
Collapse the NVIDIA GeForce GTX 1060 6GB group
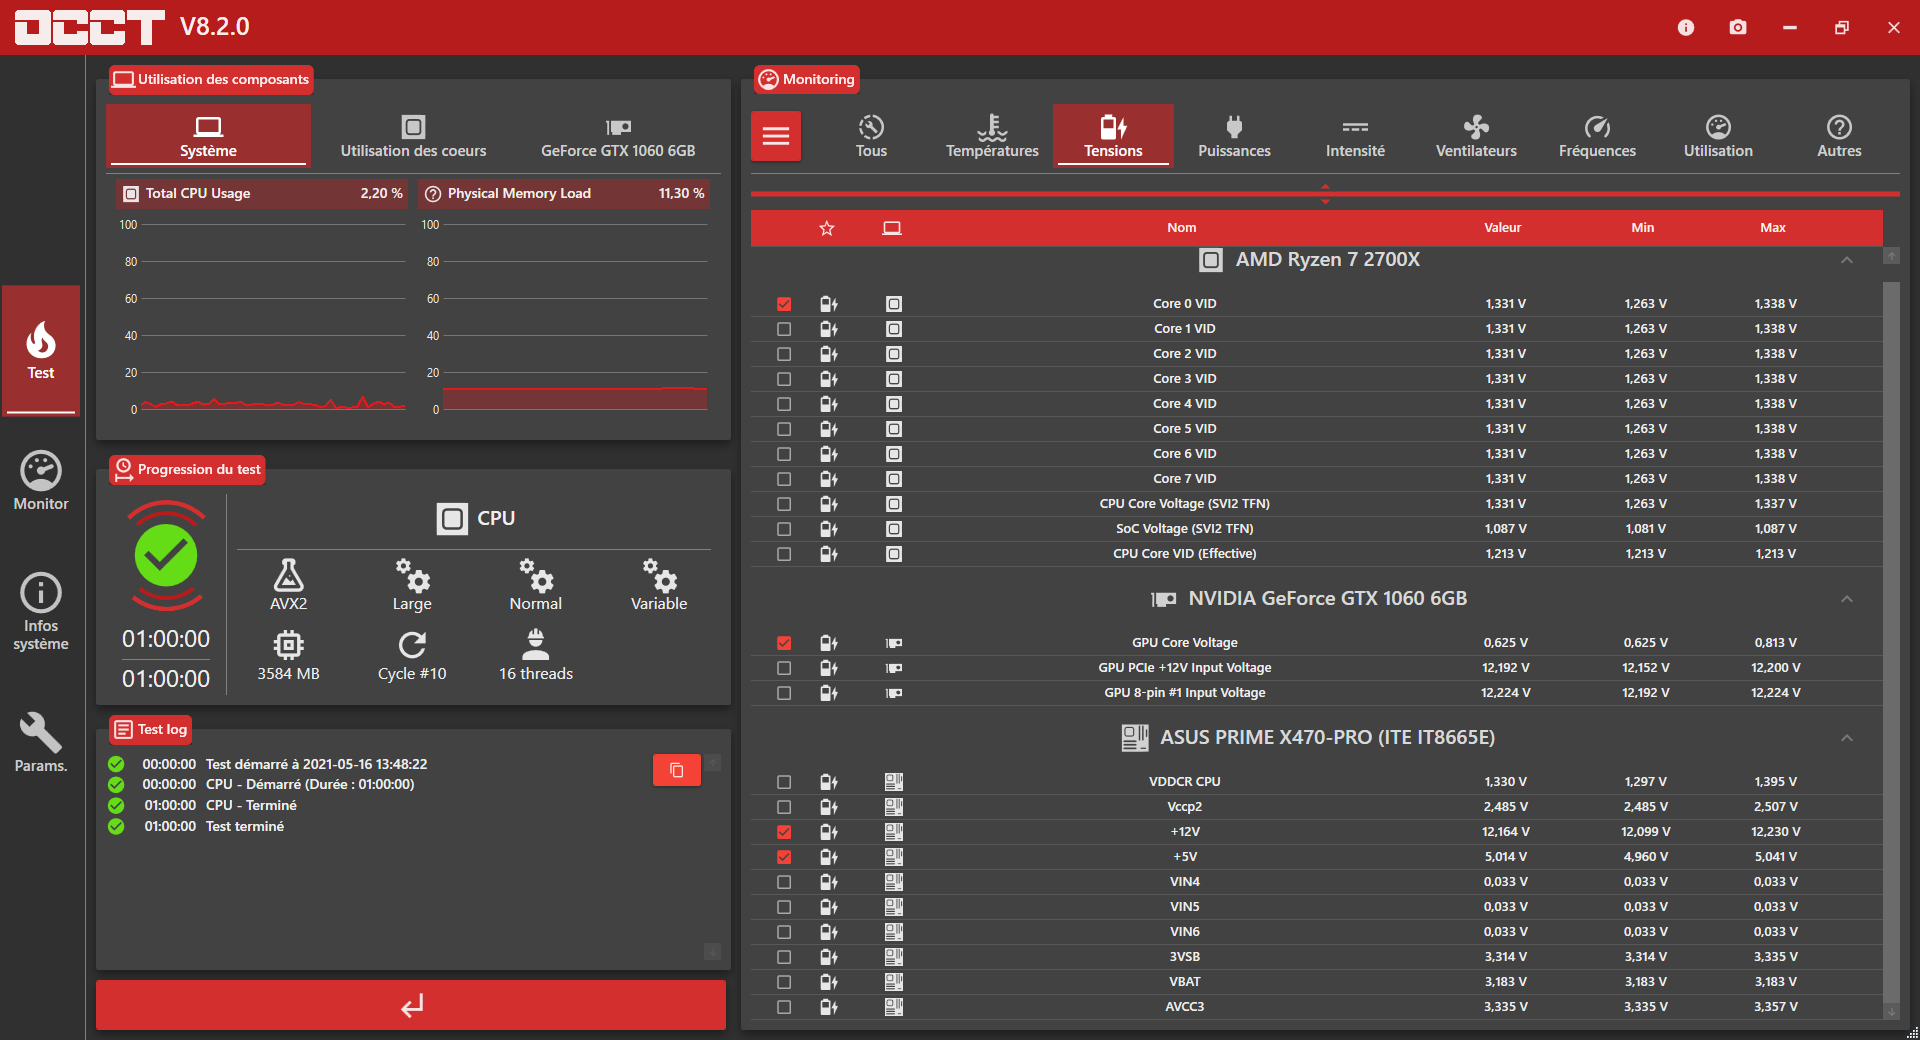(x=1847, y=599)
